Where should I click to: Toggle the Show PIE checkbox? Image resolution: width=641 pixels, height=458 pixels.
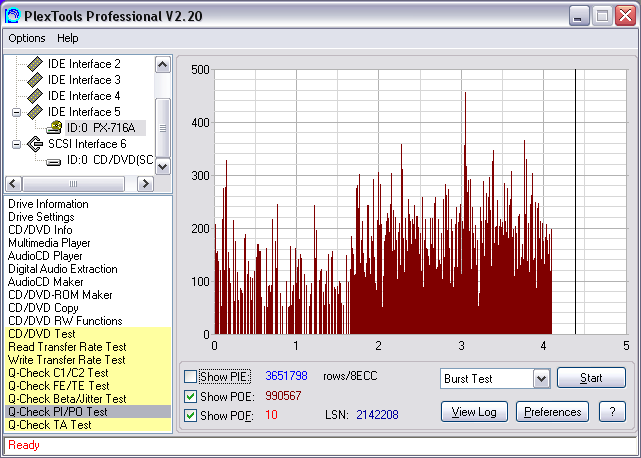190,376
